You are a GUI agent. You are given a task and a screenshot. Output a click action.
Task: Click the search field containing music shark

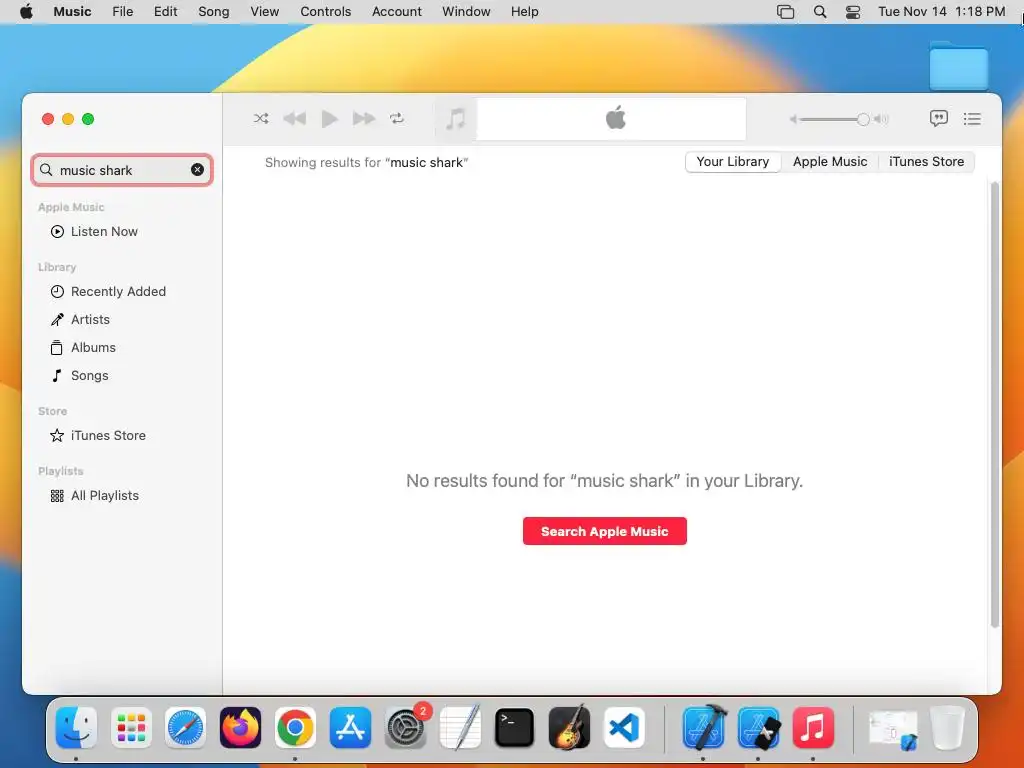point(122,170)
